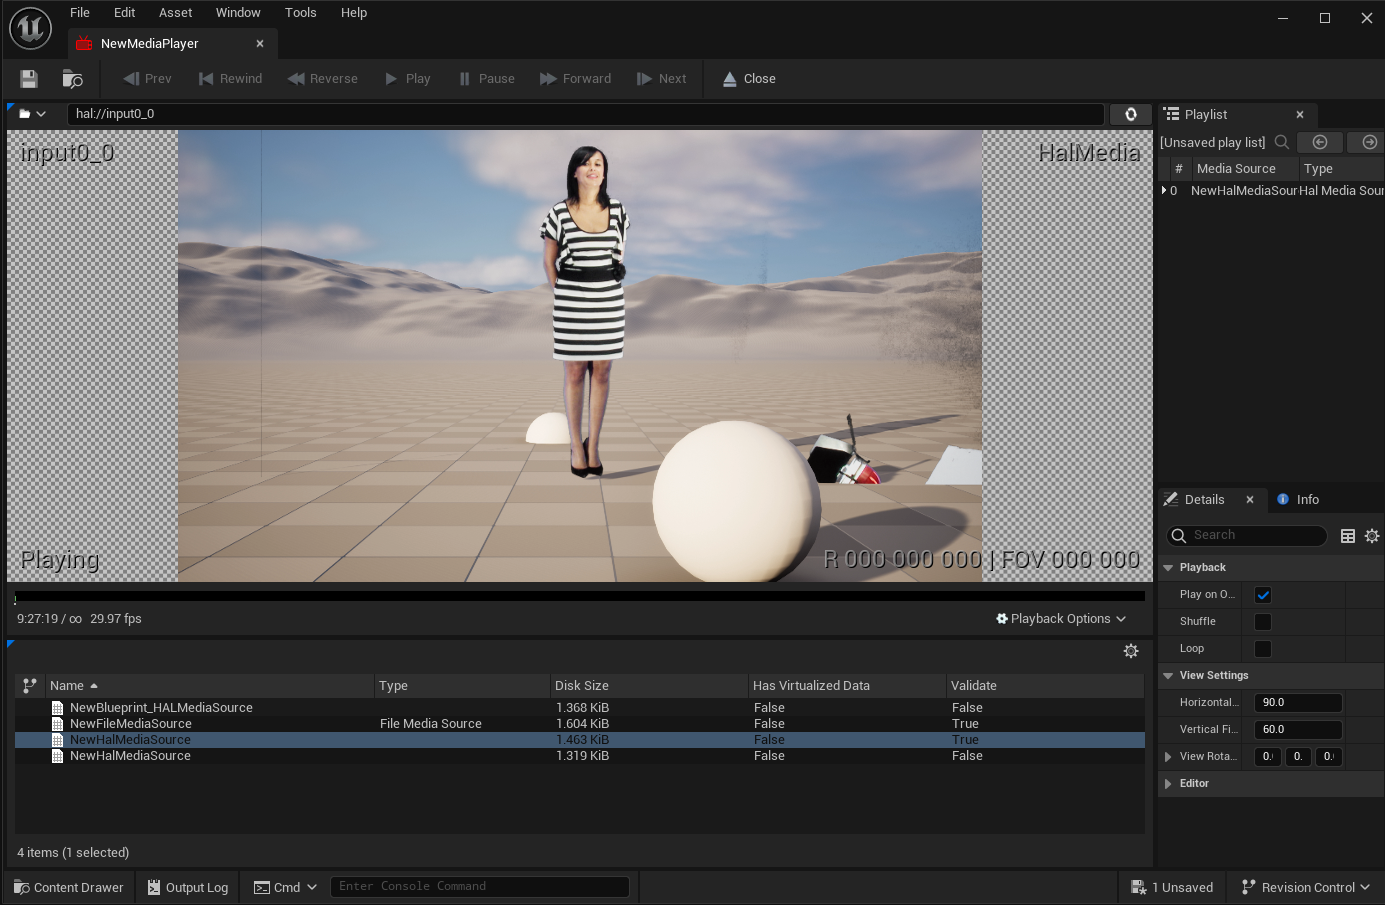This screenshot has width=1385, height=905.
Task: Open the media folder dropdown
Action: click(x=32, y=114)
